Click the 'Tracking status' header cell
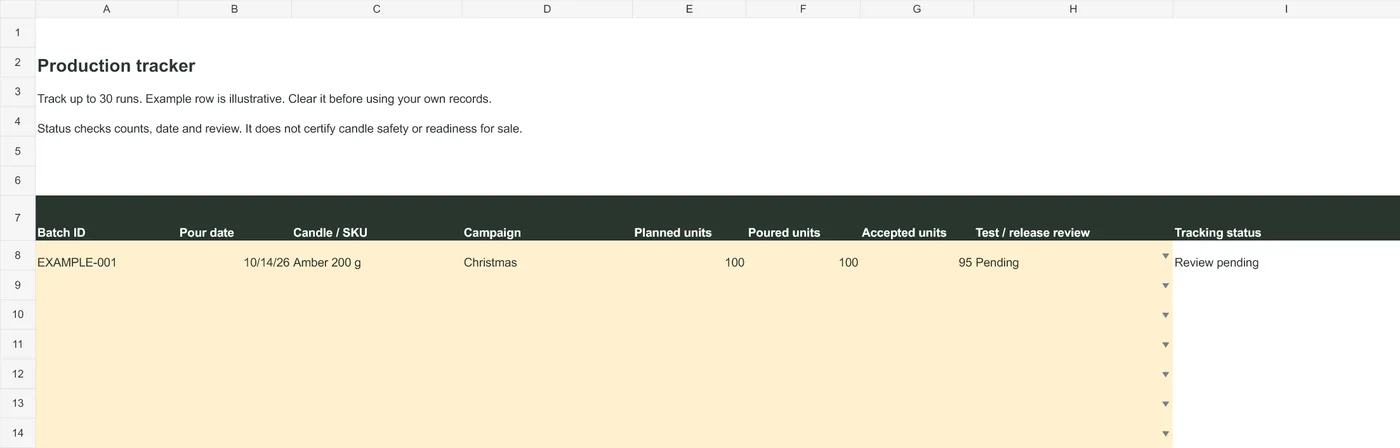The width and height of the screenshot is (1400, 448). [x=1286, y=218]
